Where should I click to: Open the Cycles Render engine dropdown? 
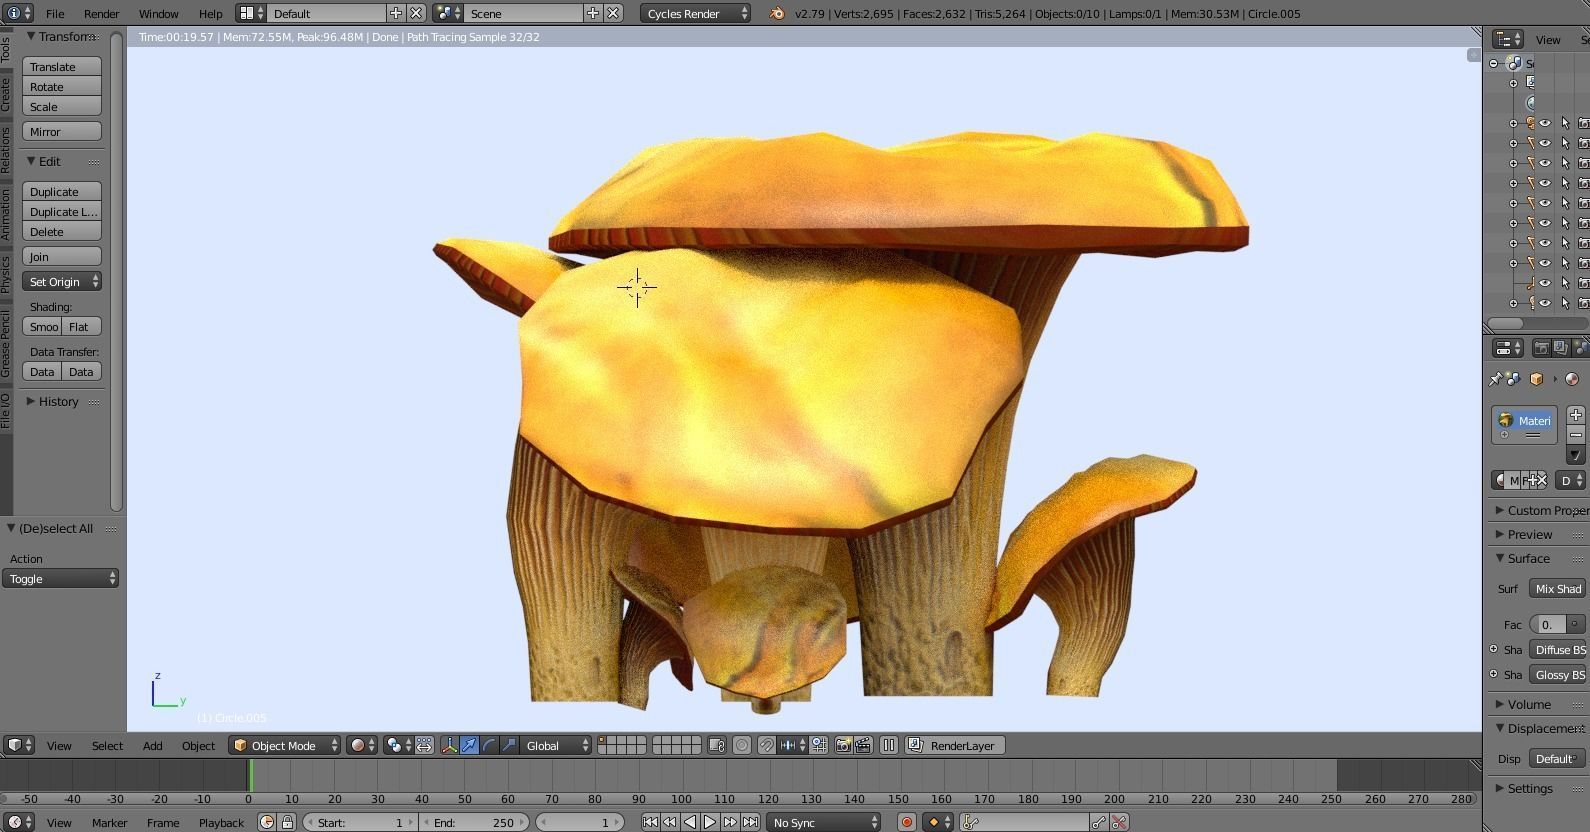pos(696,13)
